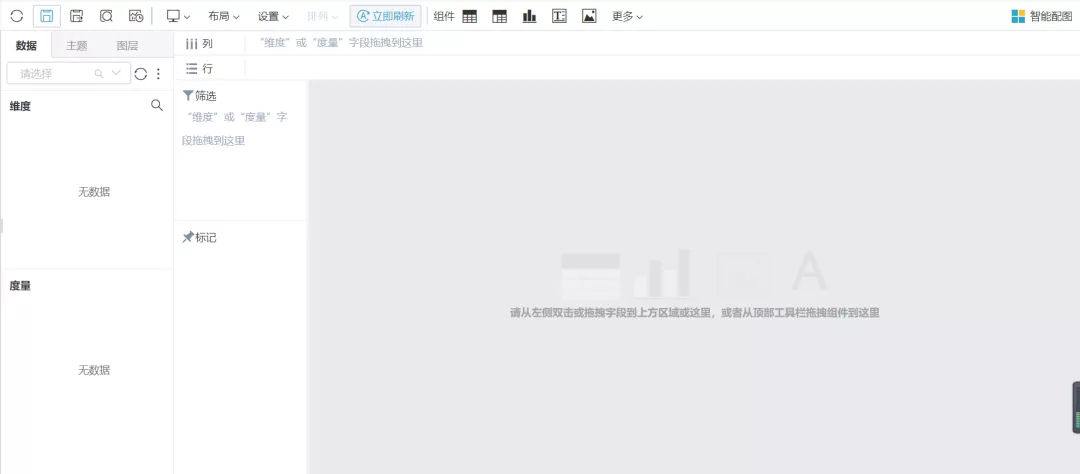Click the search icon inside dataset selector
Viewport: 1080px width, 474px height.
(x=99, y=73)
